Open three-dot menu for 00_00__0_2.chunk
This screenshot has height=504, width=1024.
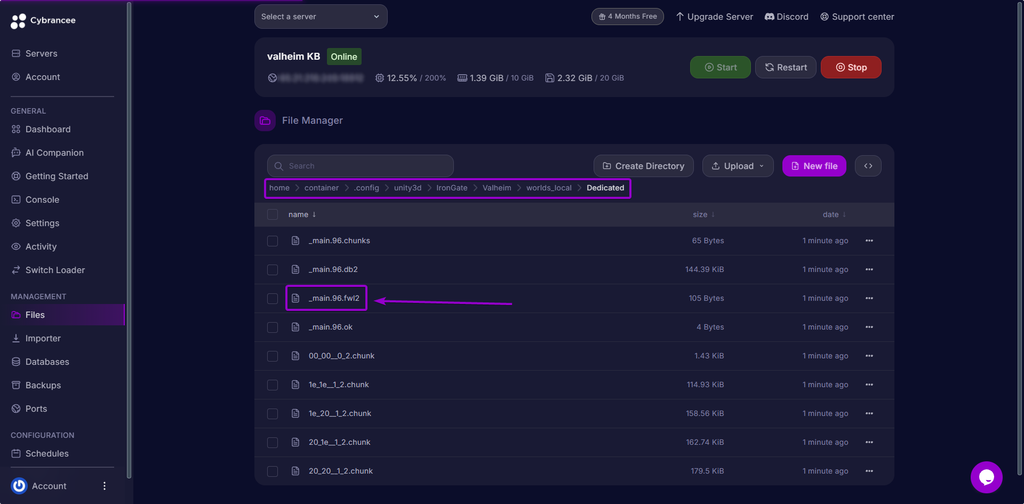pos(869,356)
